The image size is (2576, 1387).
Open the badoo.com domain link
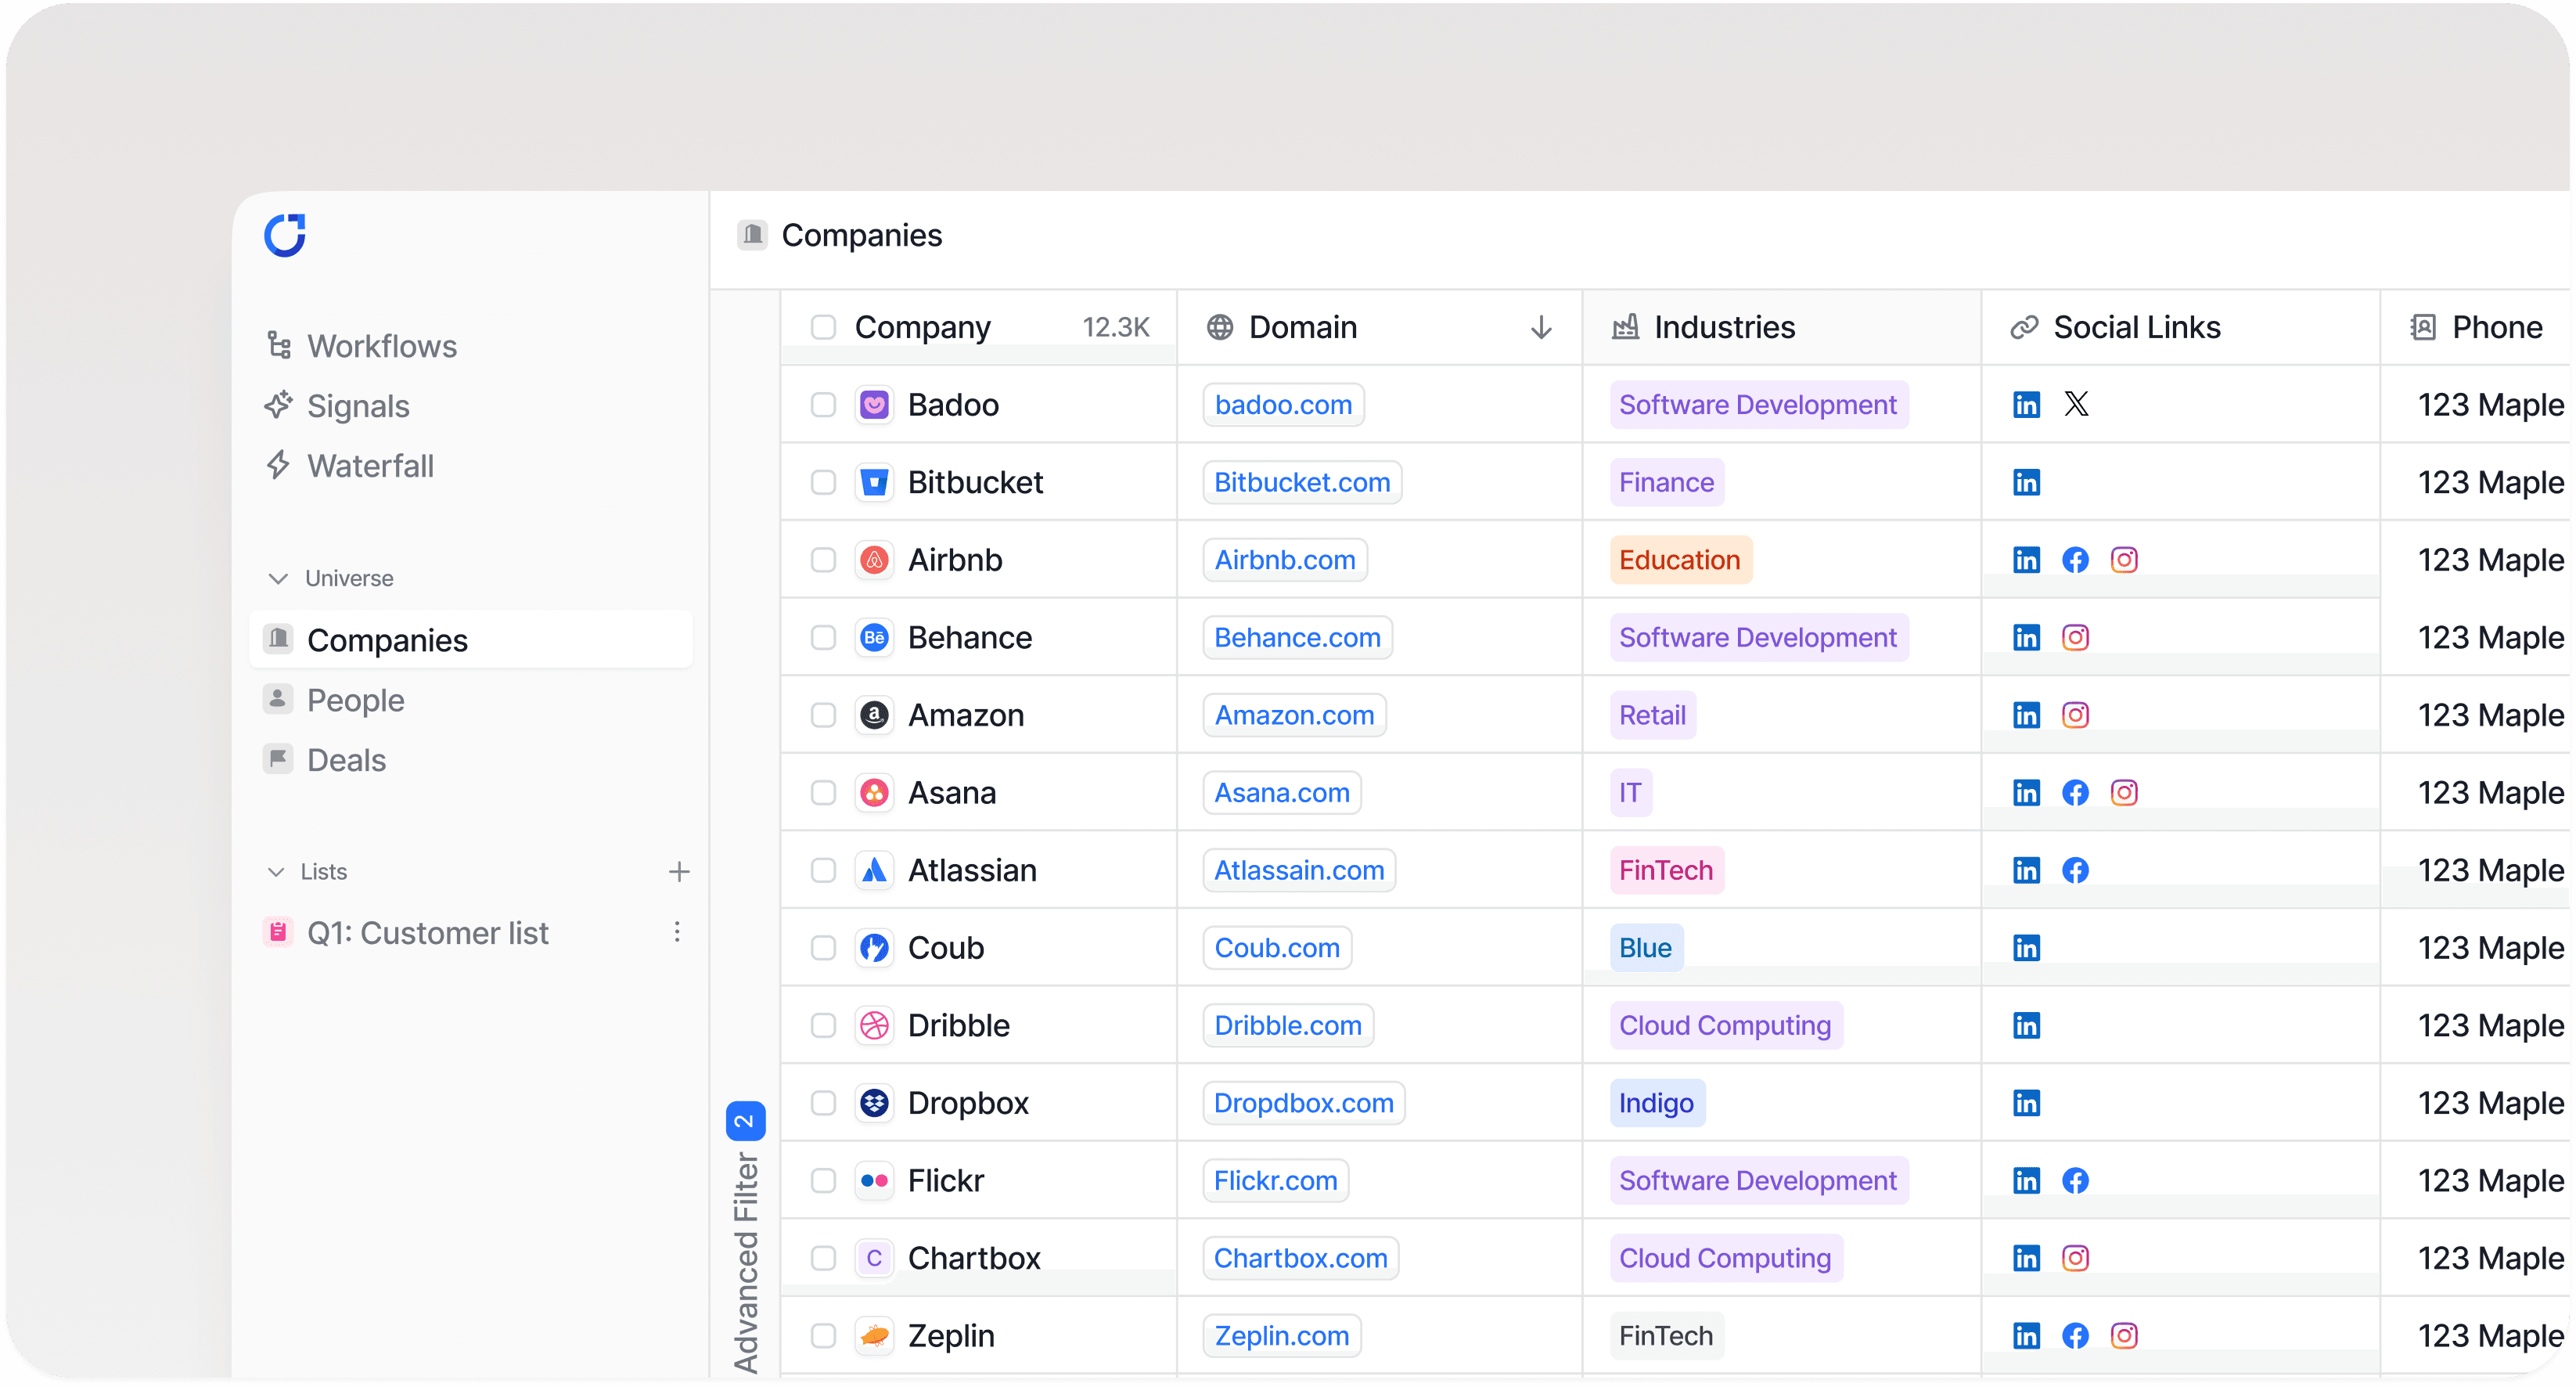point(1283,404)
